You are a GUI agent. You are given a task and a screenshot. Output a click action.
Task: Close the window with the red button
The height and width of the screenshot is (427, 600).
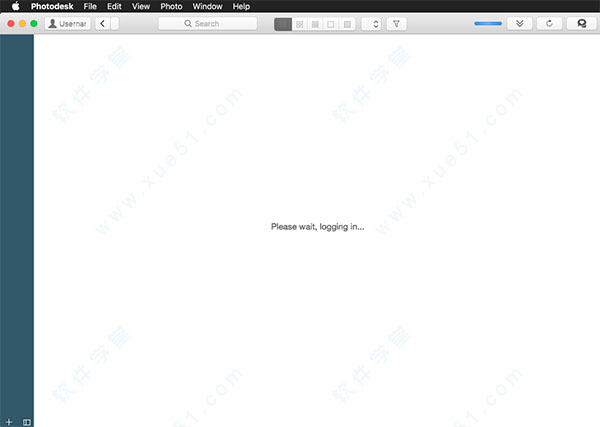tap(11, 24)
